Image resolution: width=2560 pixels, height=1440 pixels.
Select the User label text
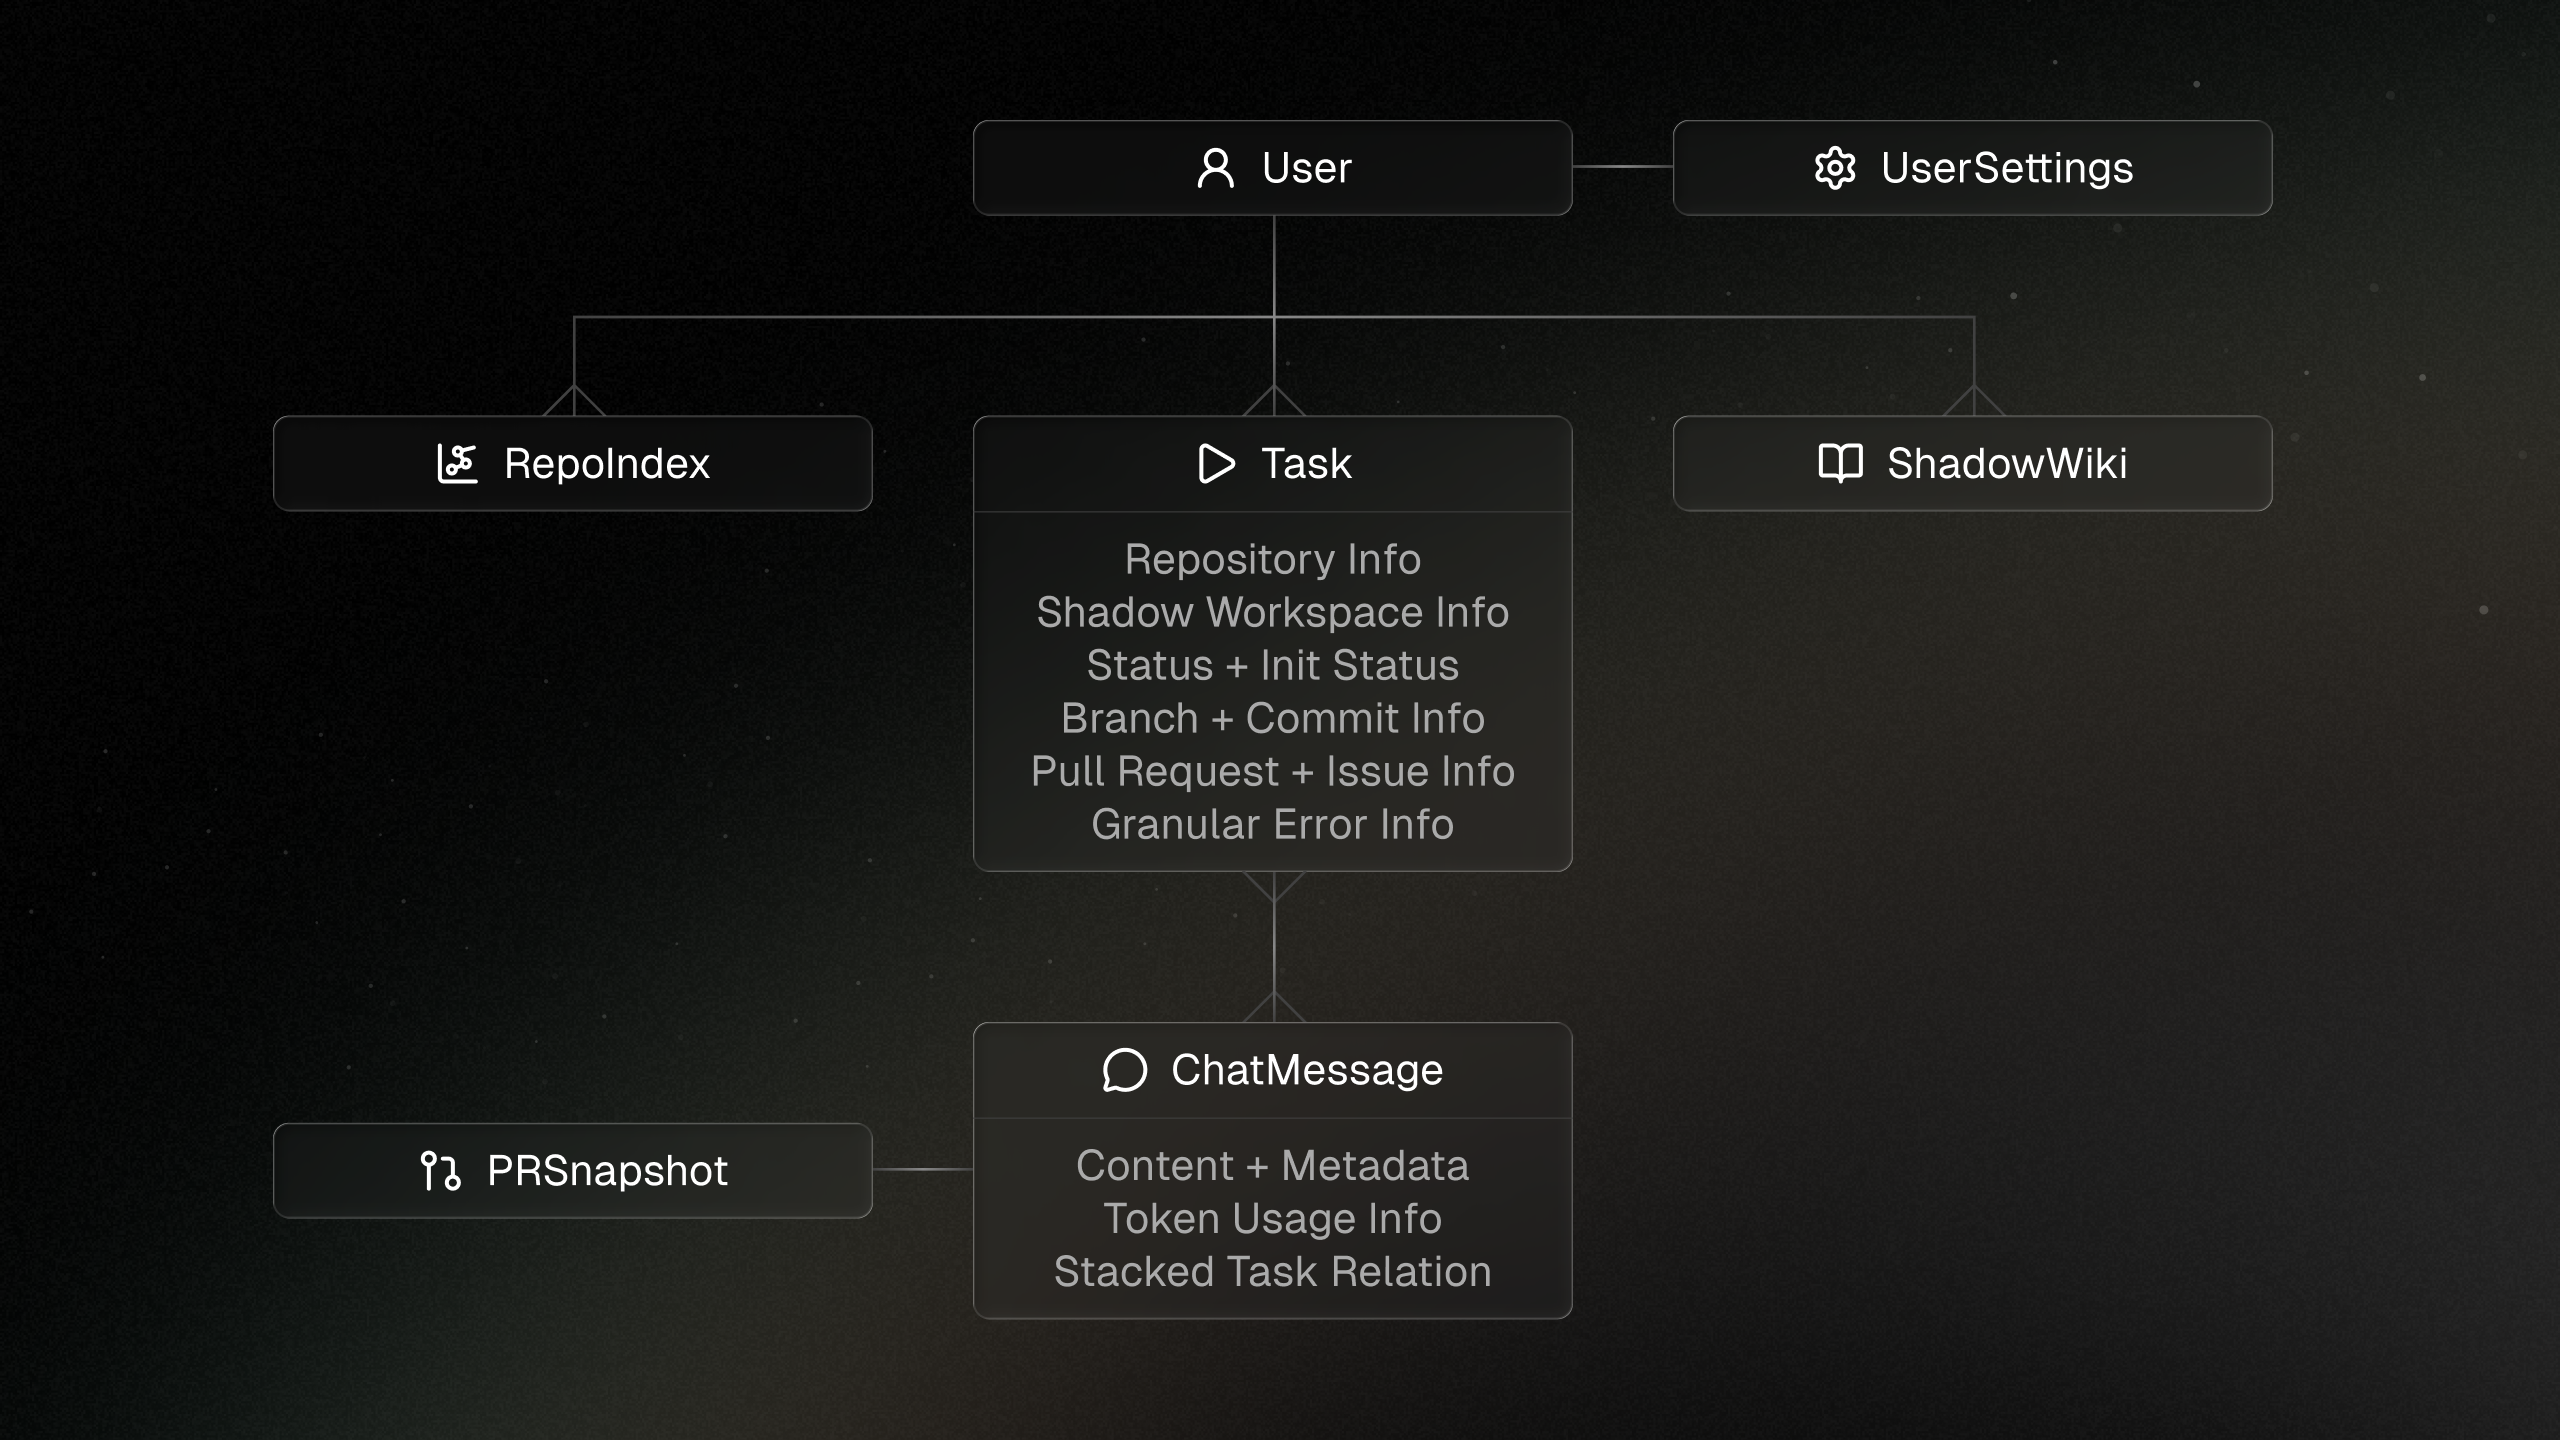(x=1306, y=168)
